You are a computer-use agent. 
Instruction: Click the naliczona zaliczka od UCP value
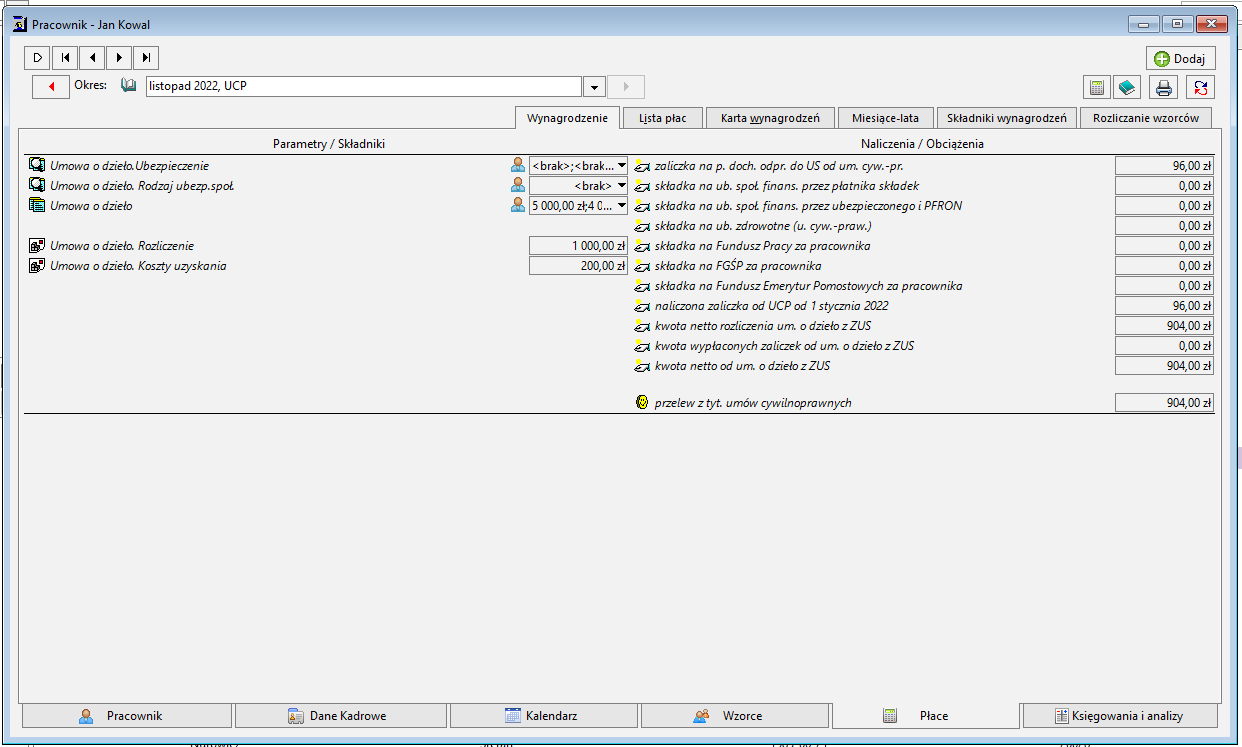tap(1164, 306)
